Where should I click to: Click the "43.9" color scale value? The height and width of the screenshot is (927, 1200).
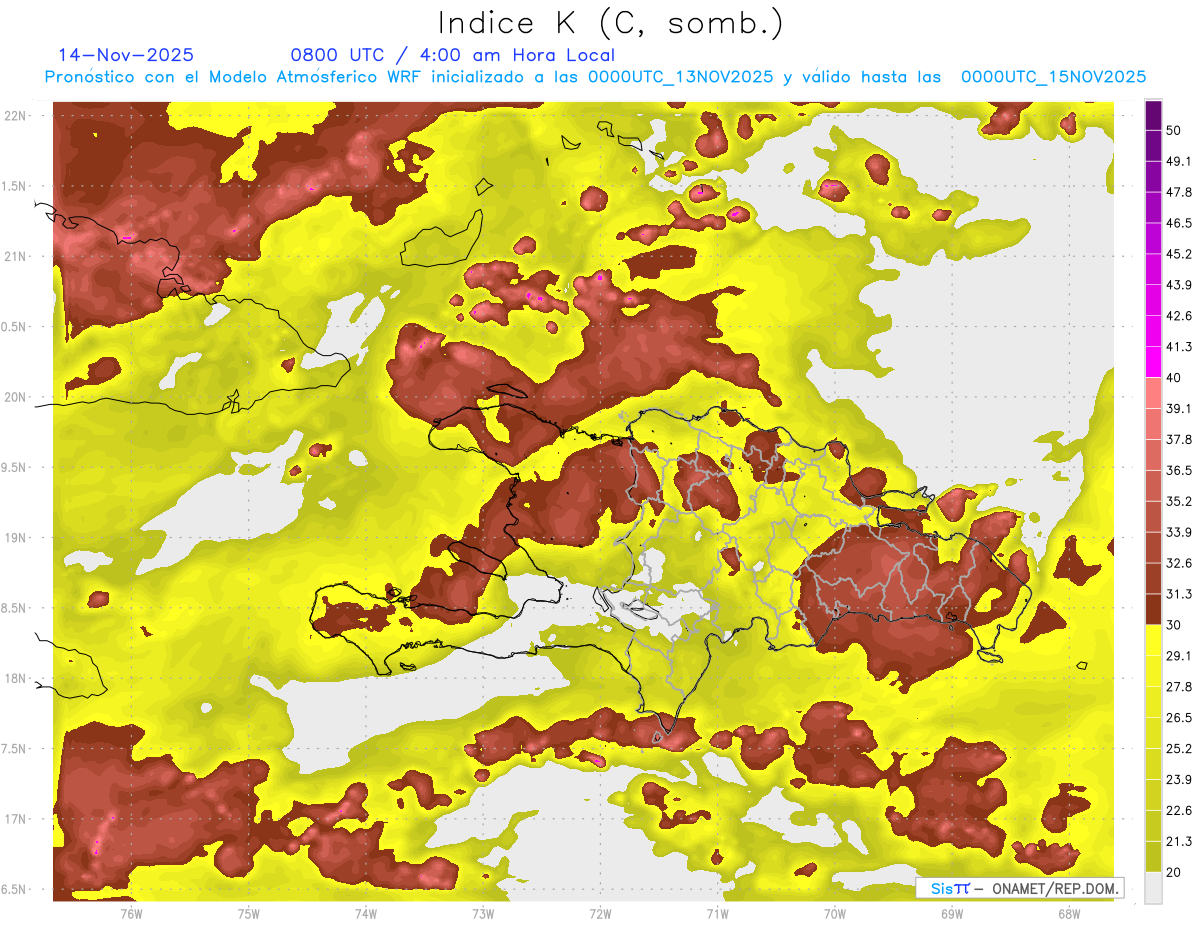pyautogui.click(x=1179, y=285)
